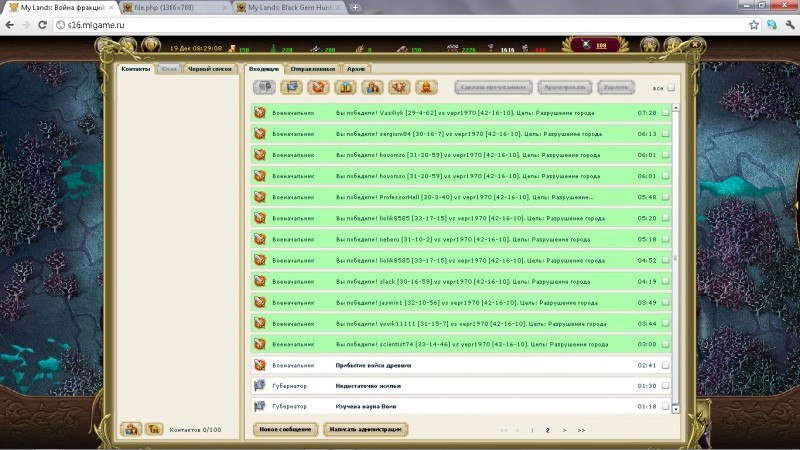Open a new browser tab with plus button

coord(355,8)
